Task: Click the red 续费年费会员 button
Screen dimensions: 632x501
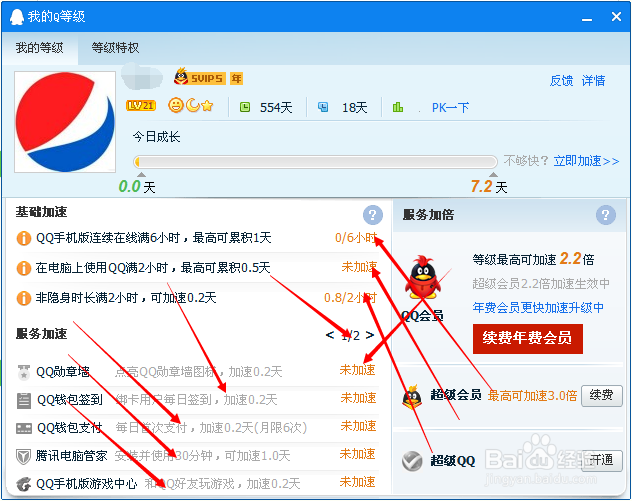Action: (x=528, y=339)
